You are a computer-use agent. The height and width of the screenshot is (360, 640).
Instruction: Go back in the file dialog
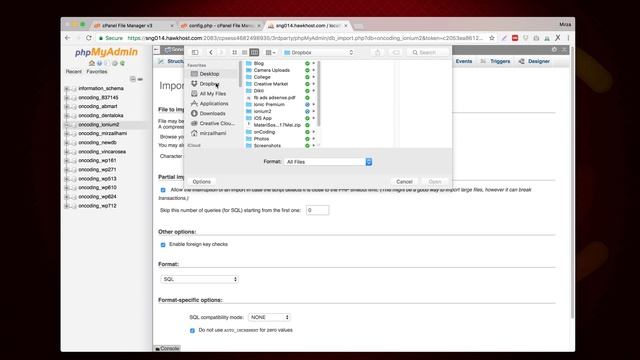(x=211, y=52)
